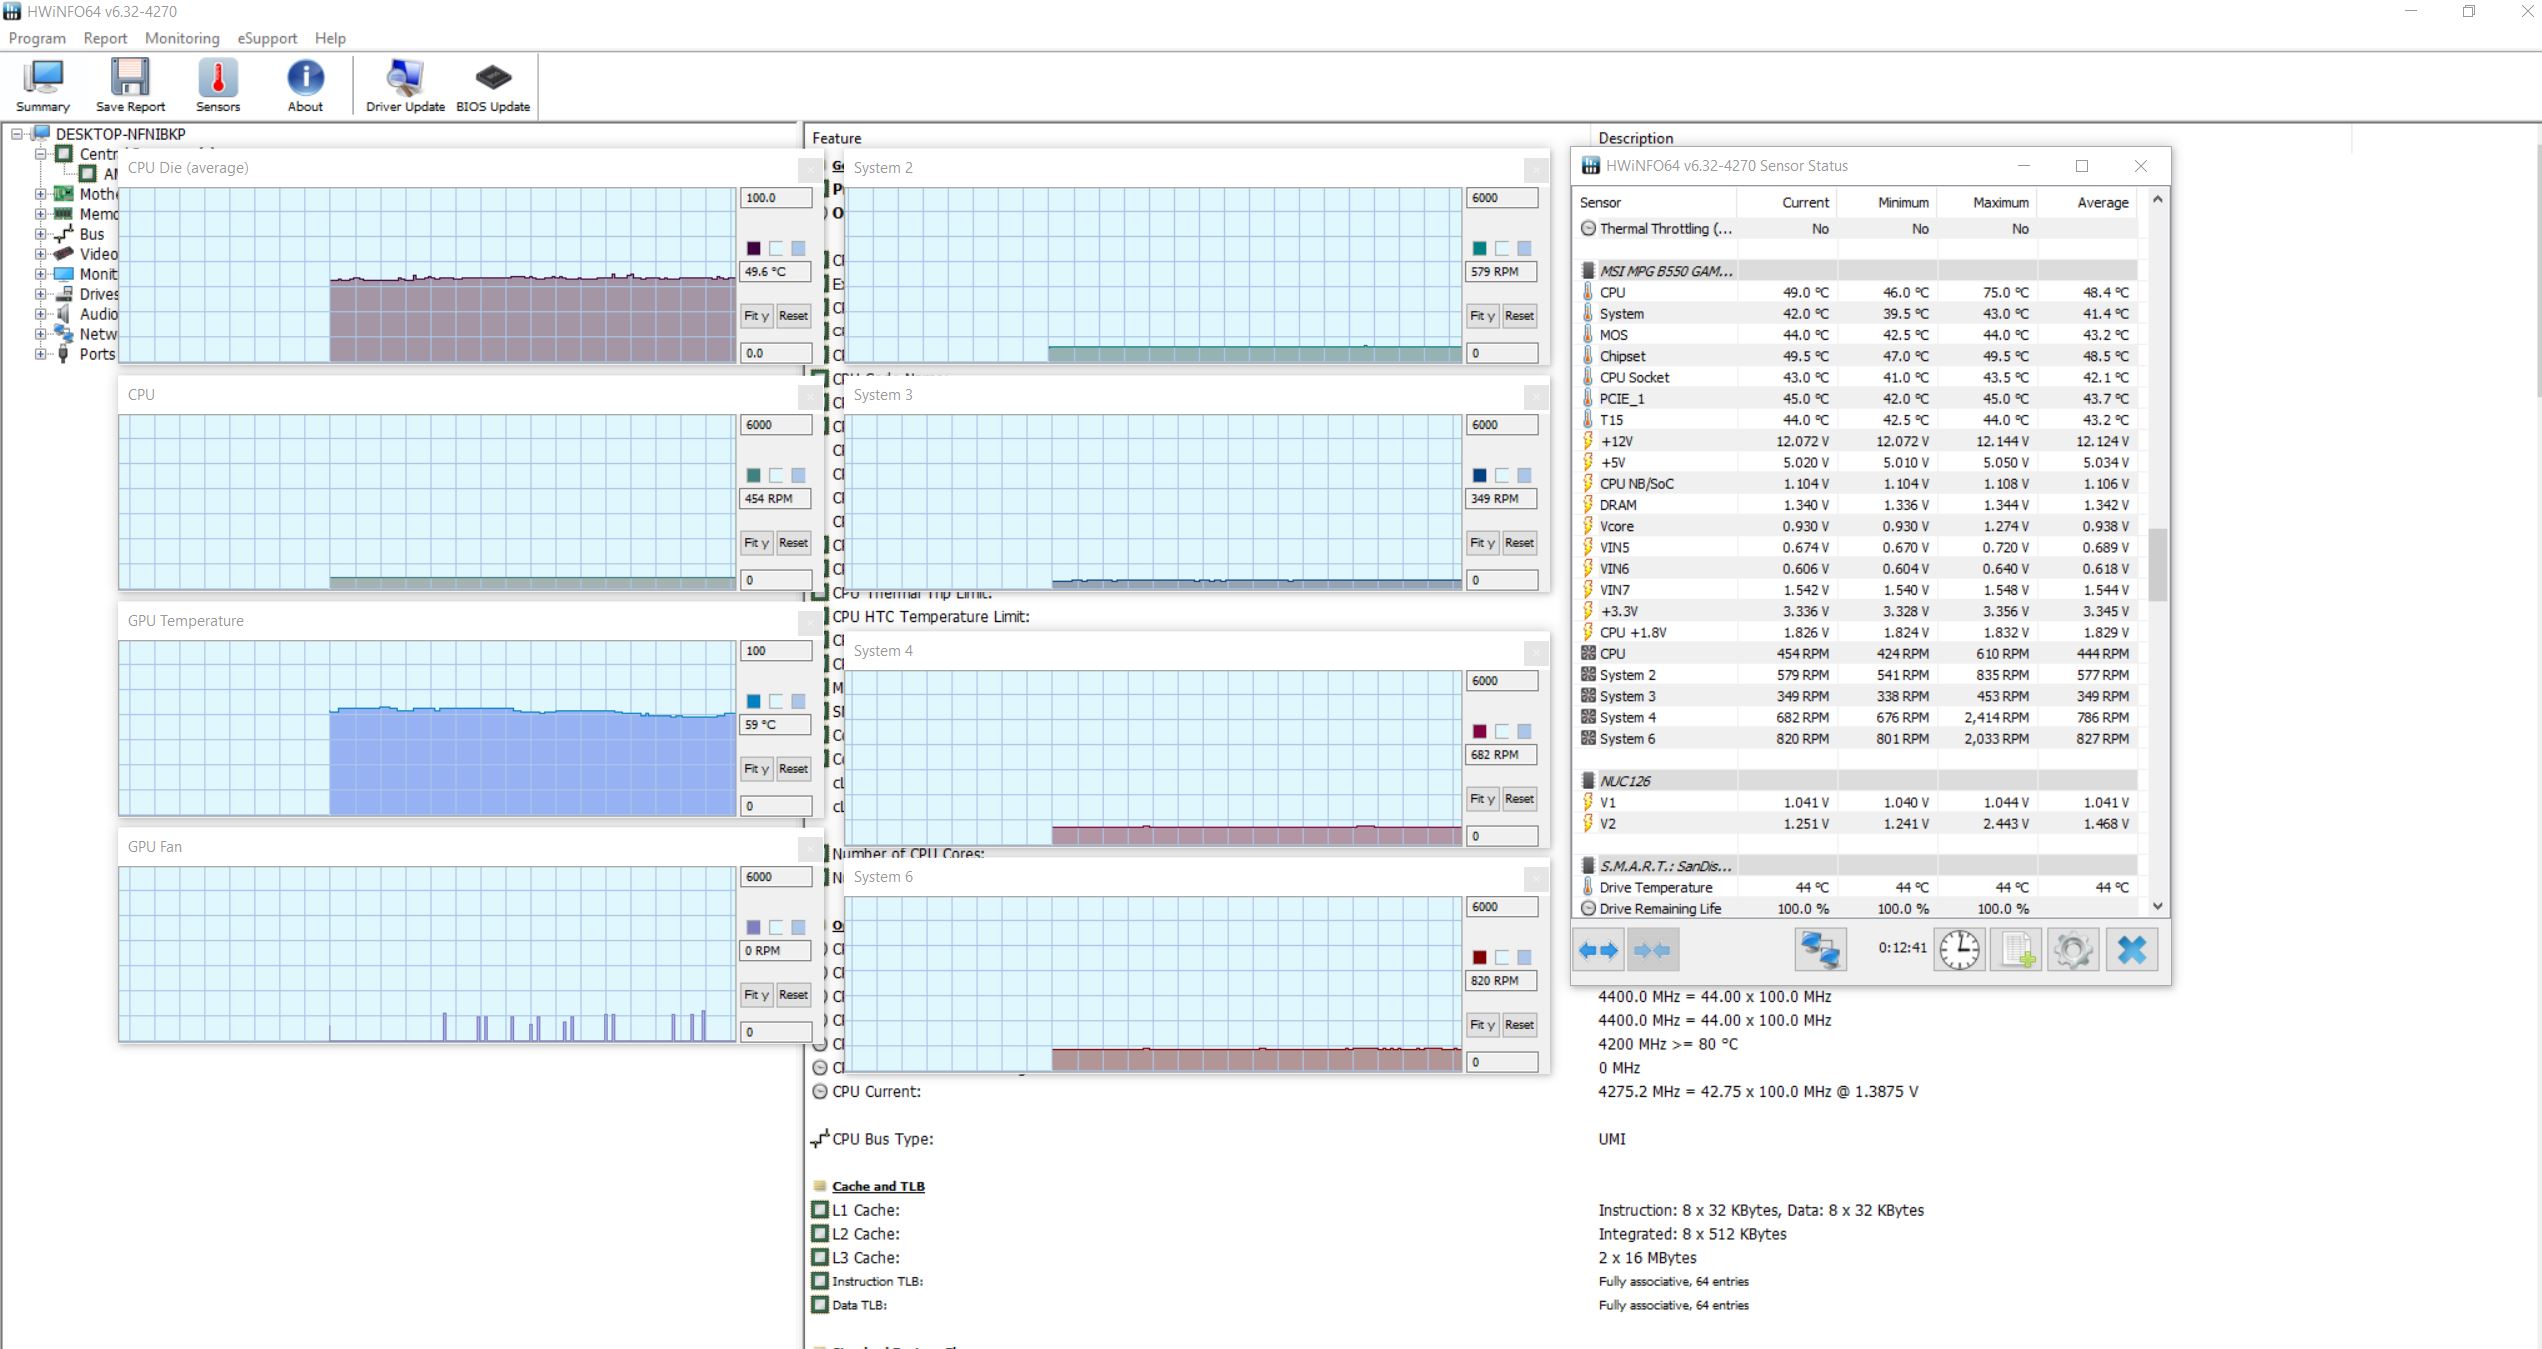Expand the Motherboard tree node

click(x=40, y=194)
